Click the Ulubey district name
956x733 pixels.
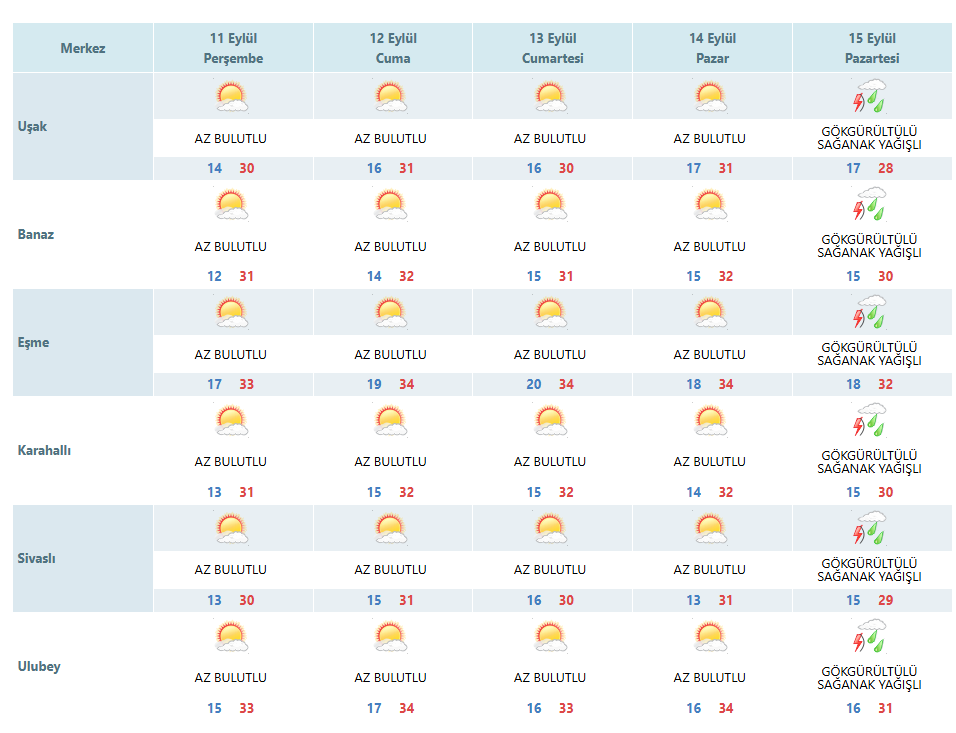tap(39, 667)
